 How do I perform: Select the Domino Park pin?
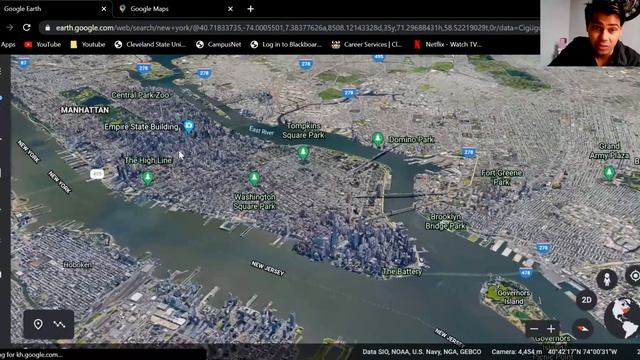click(x=378, y=139)
